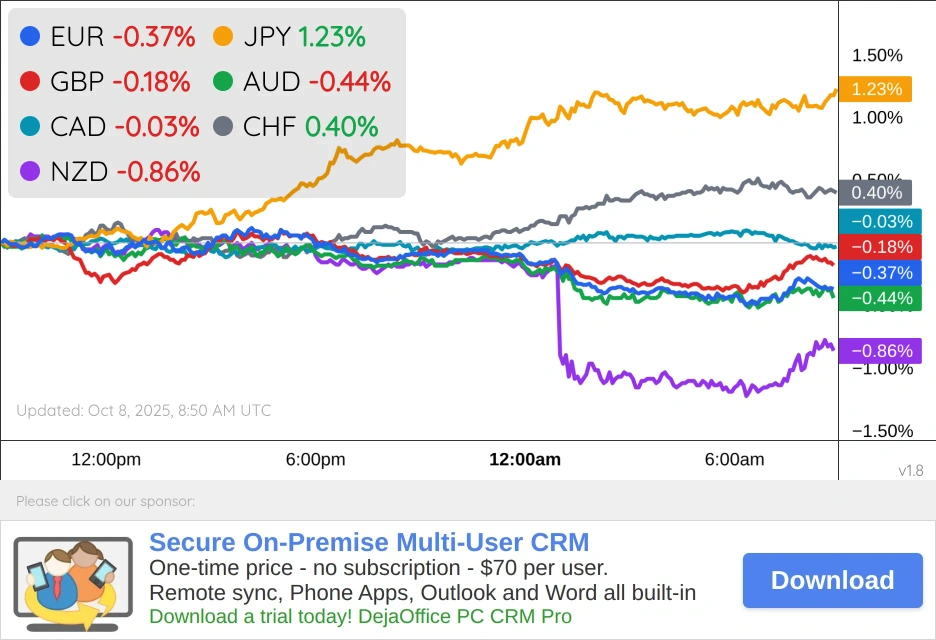Open Secure On-Premise Multi-User CRM link
The height and width of the screenshot is (640, 936).
[x=368, y=543]
